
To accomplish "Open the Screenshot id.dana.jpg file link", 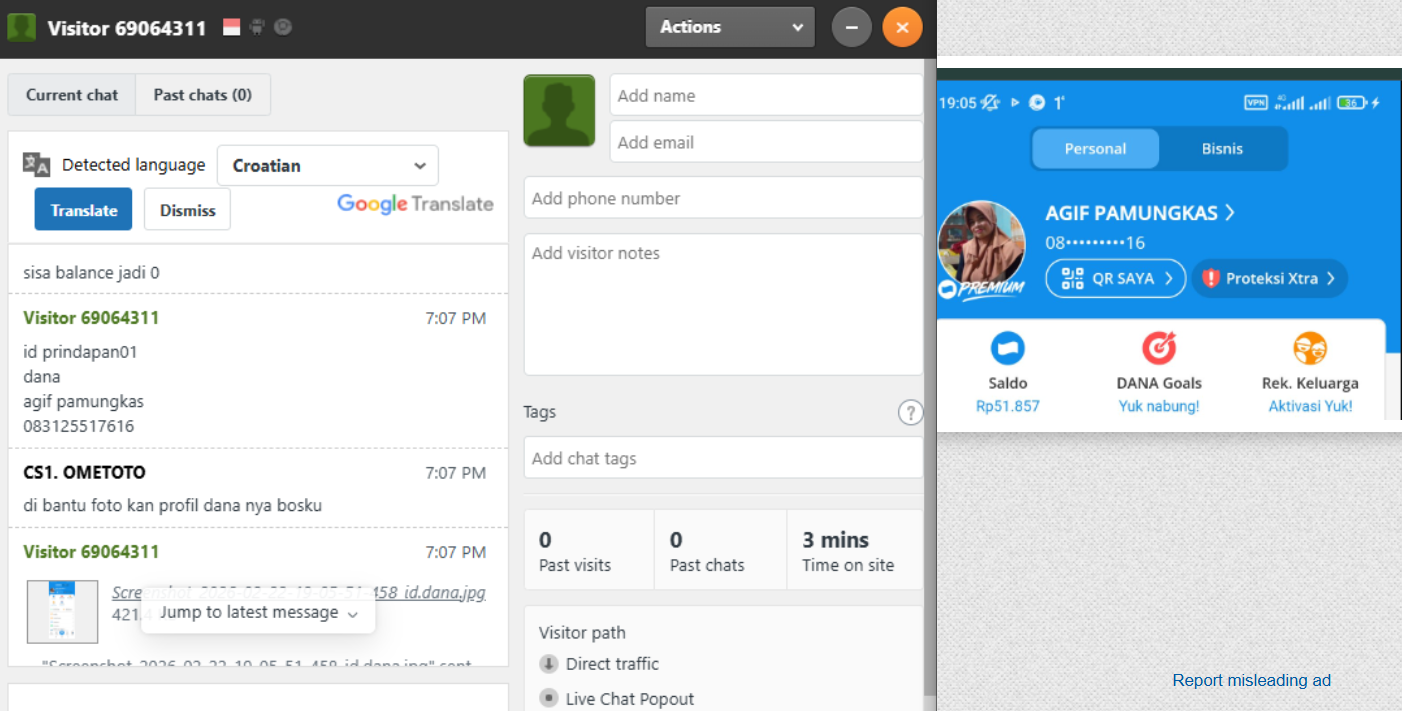I will tap(299, 593).
